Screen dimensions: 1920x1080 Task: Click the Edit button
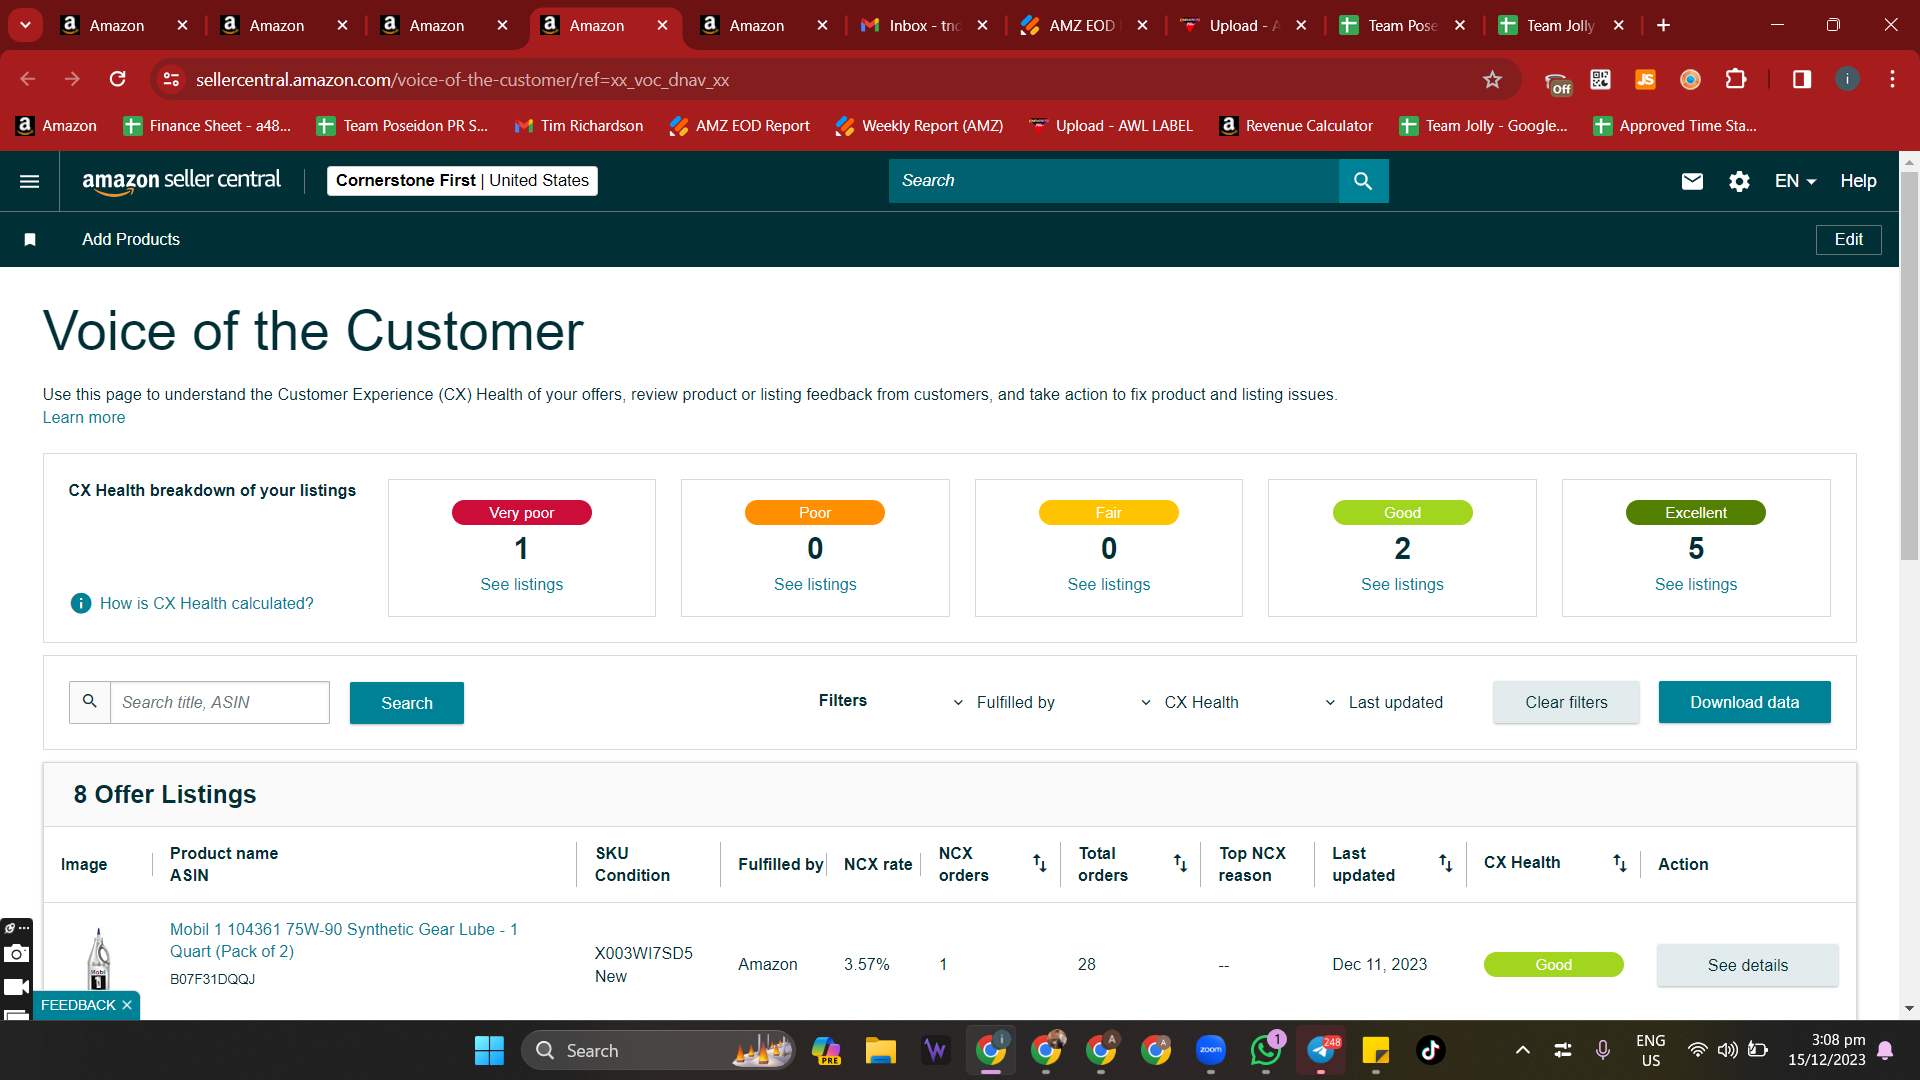click(1848, 239)
